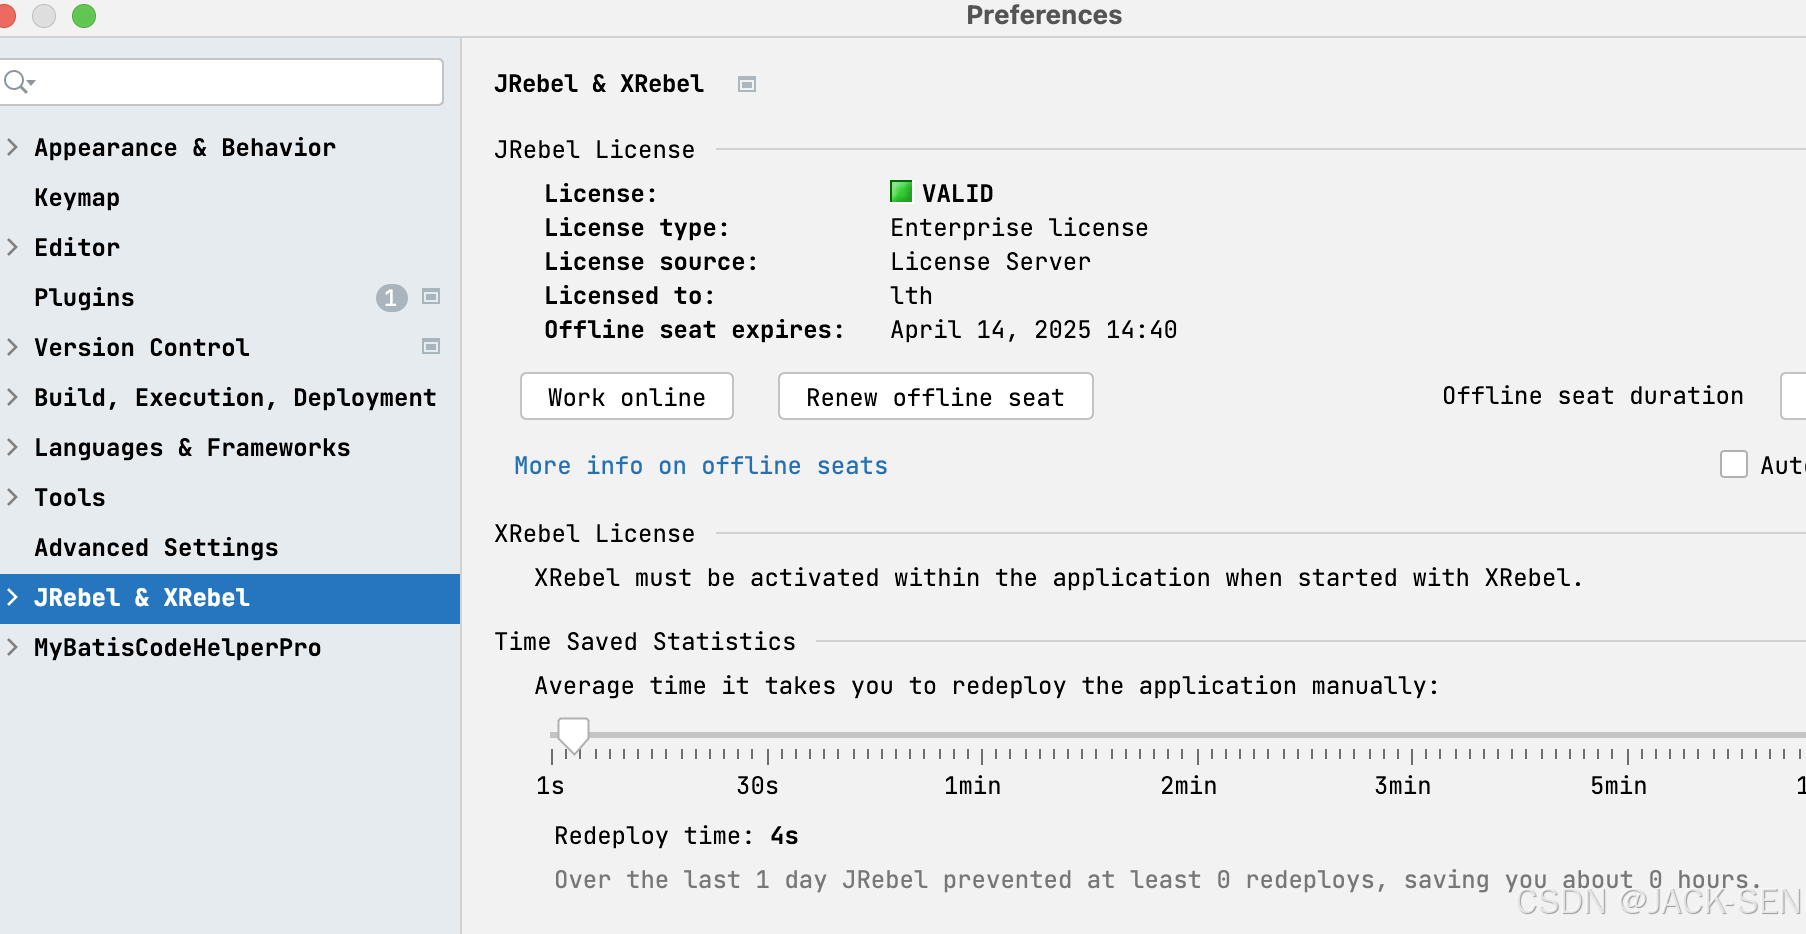Click the XRebel activation notice text
The width and height of the screenshot is (1806, 934).
pyautogui.click(x=1058, y=578)
